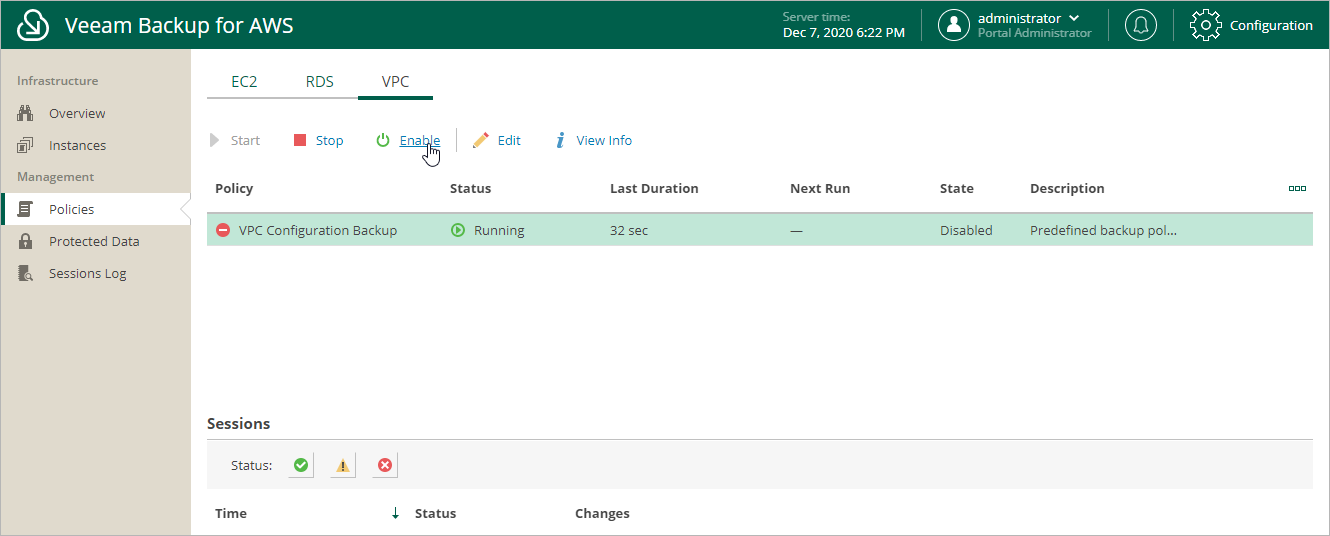Sort by the Status column in policies table
Viewport: 1330px width, 536px height.
470,188
